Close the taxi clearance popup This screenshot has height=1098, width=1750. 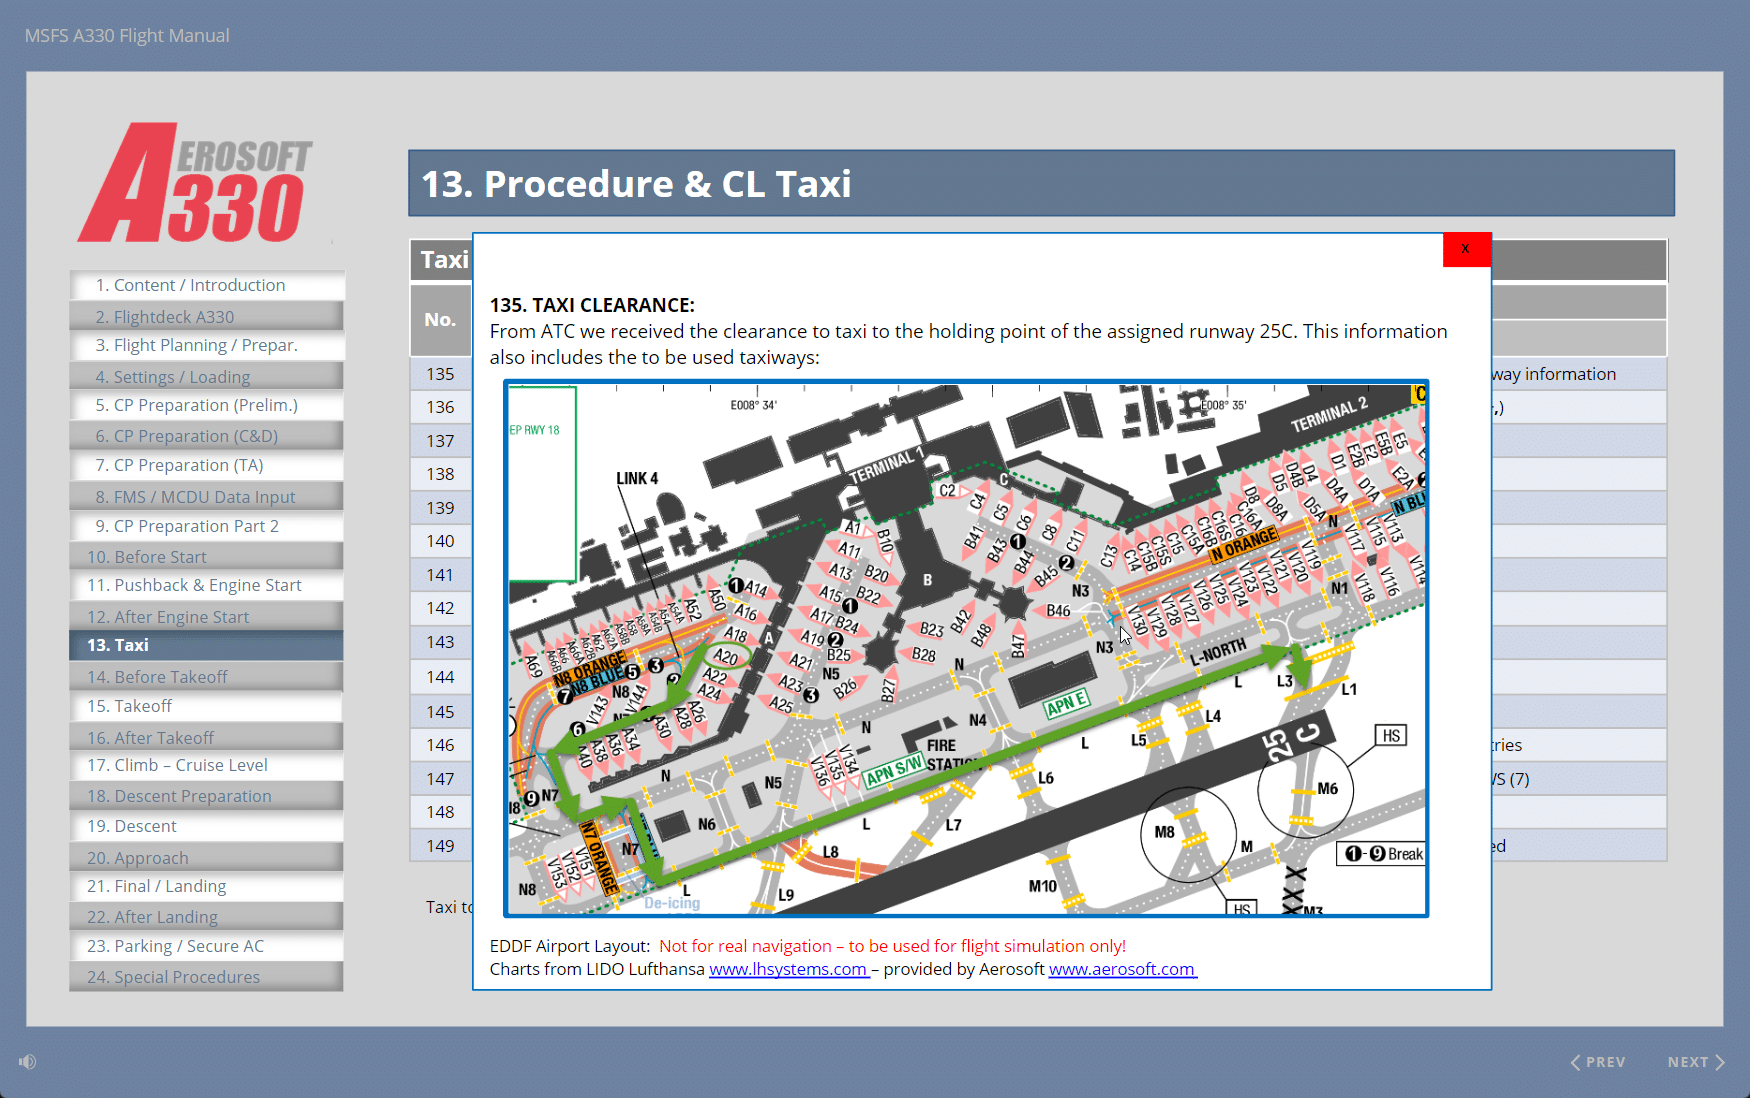point(1465,249)
